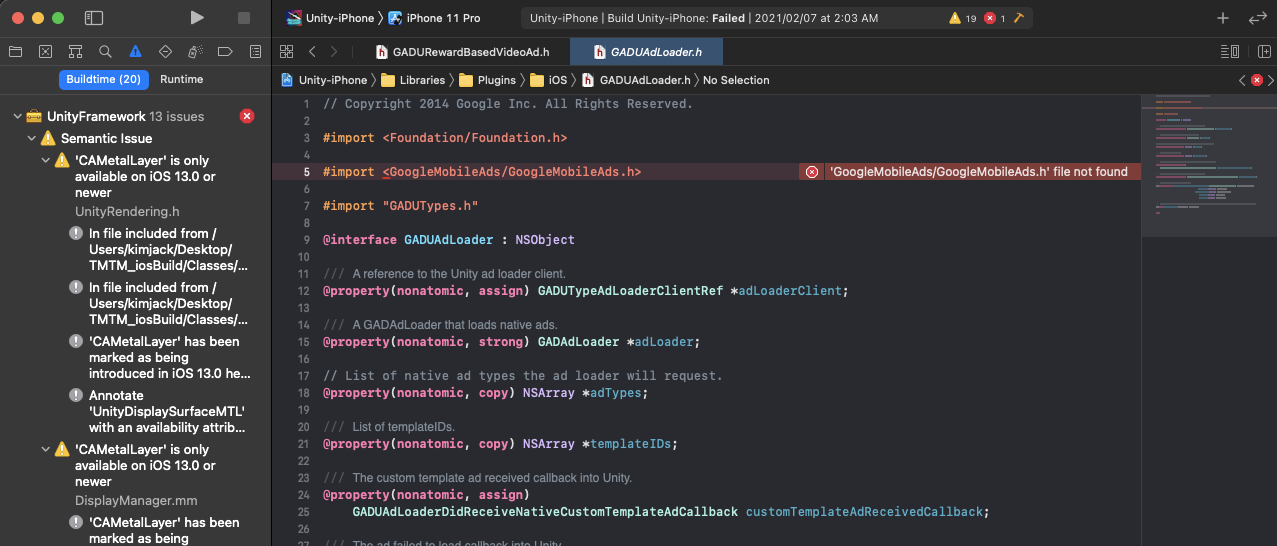The image size is (1277, 546).
Task: Select the Buildtime (20) filter
Action: tap(103, 79)
